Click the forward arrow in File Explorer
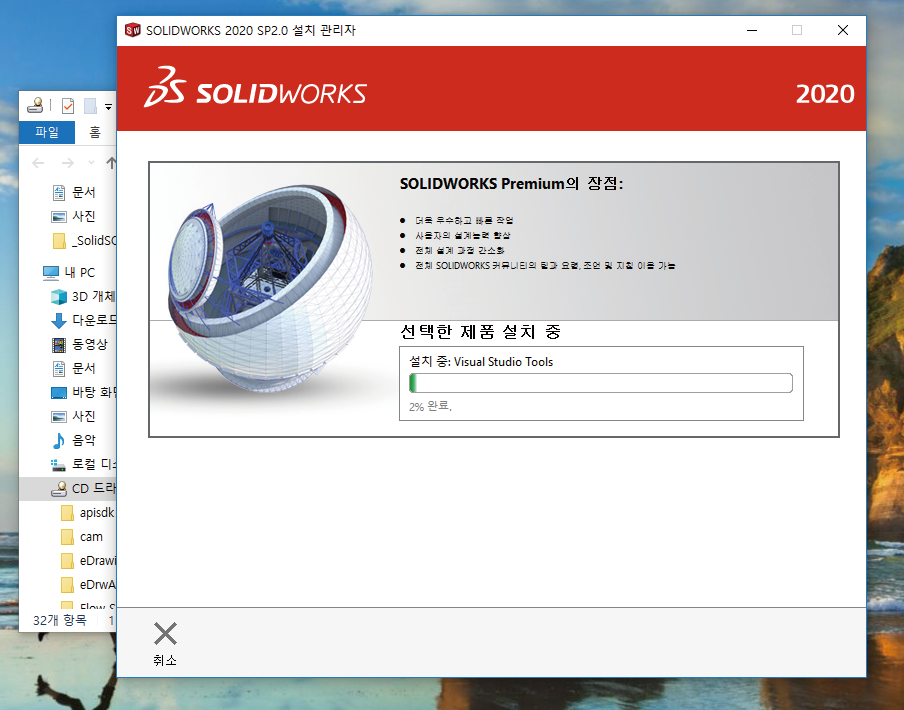Image resolution: width=904 pixels, height=710 pixels. click(x=67, y=163)
